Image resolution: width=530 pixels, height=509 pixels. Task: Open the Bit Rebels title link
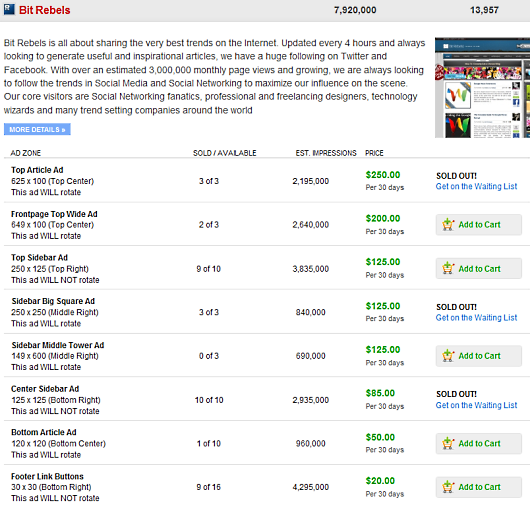[x=45, y=10]
